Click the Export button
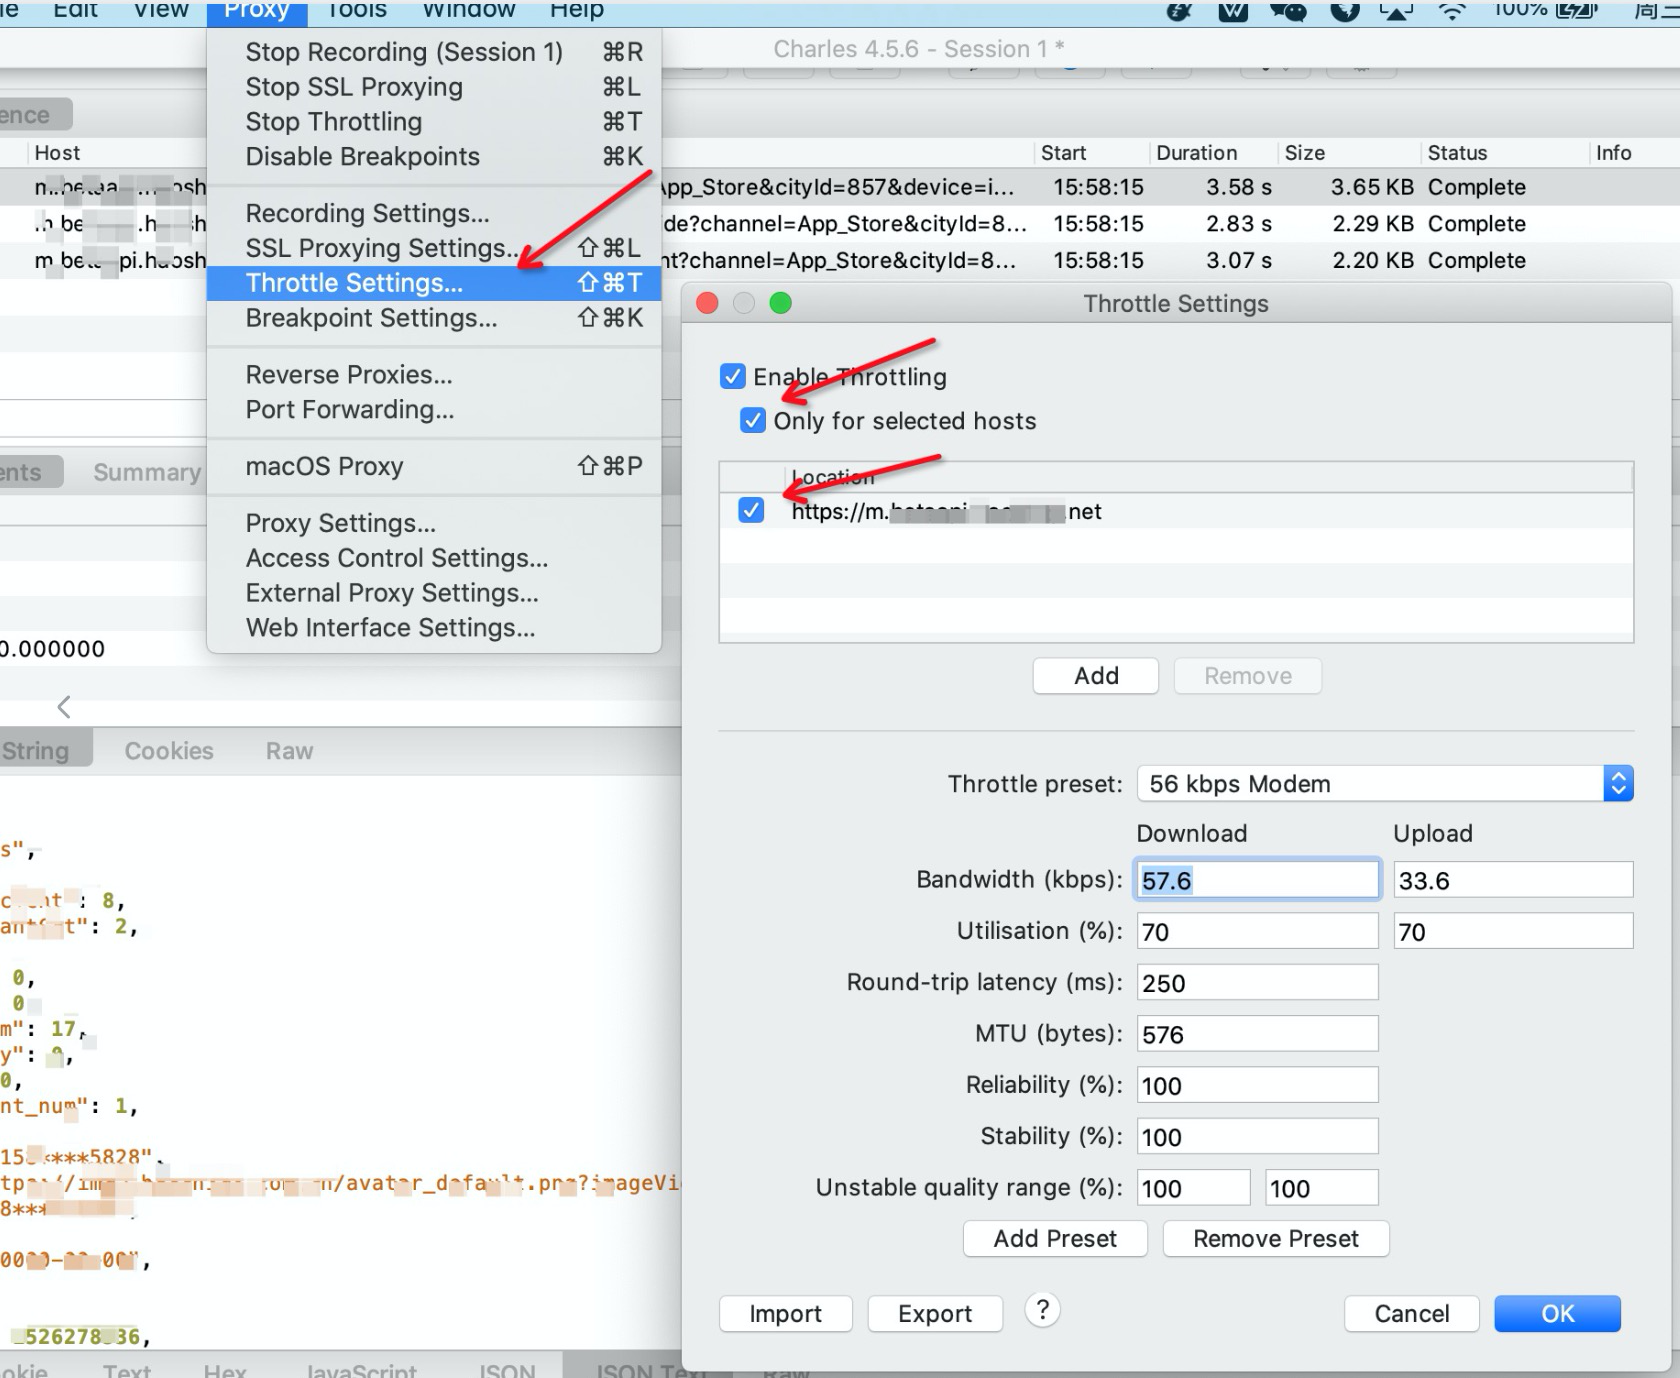Screen dimensions: 1680x1378 tap(935, 1314)
